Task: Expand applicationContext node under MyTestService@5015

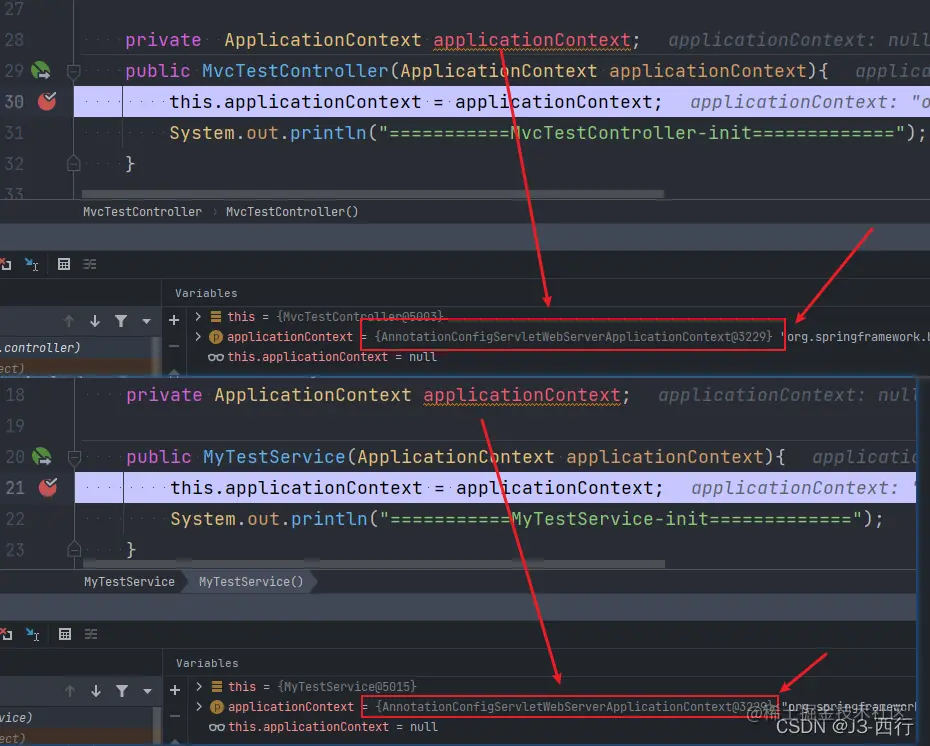Action: click(x=199, y=706)
